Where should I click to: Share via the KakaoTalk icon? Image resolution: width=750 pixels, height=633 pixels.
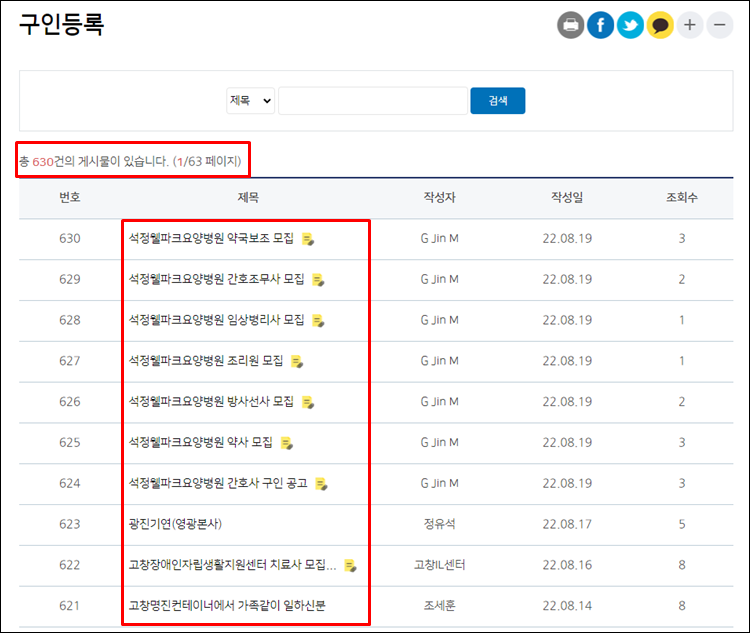(x=660, y=25)
